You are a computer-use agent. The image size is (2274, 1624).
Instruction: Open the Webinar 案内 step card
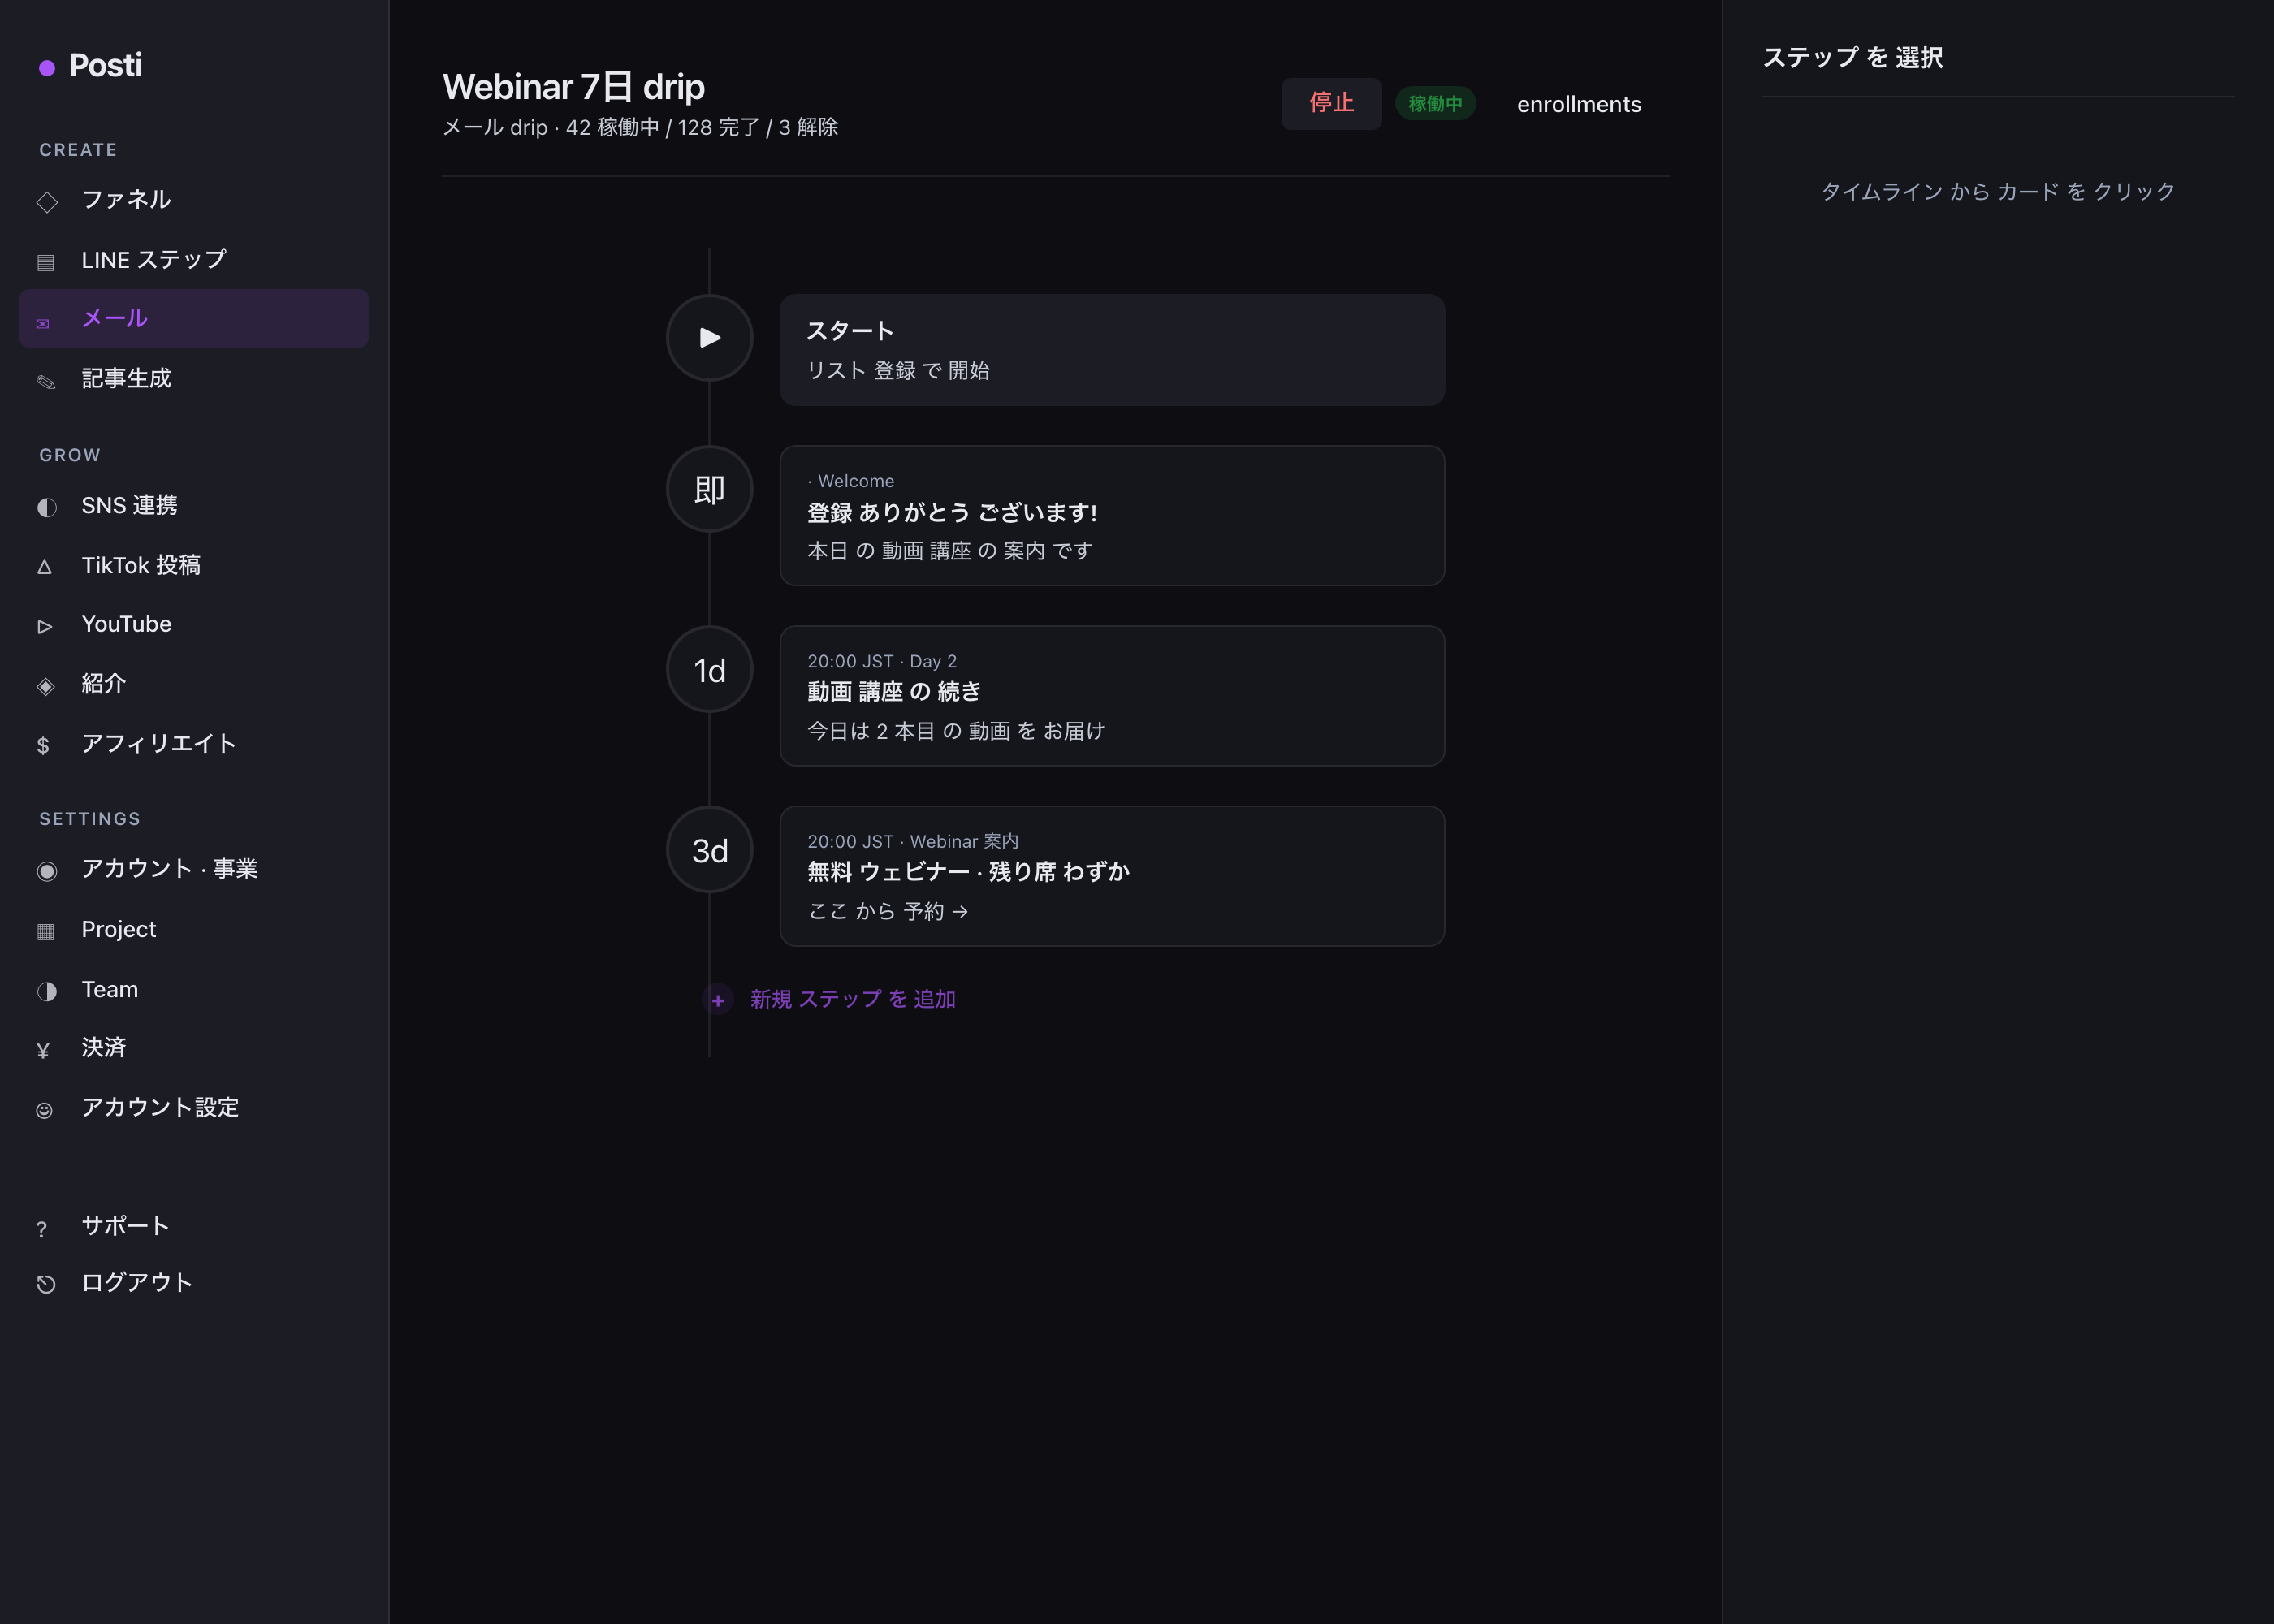[1112, 876]
